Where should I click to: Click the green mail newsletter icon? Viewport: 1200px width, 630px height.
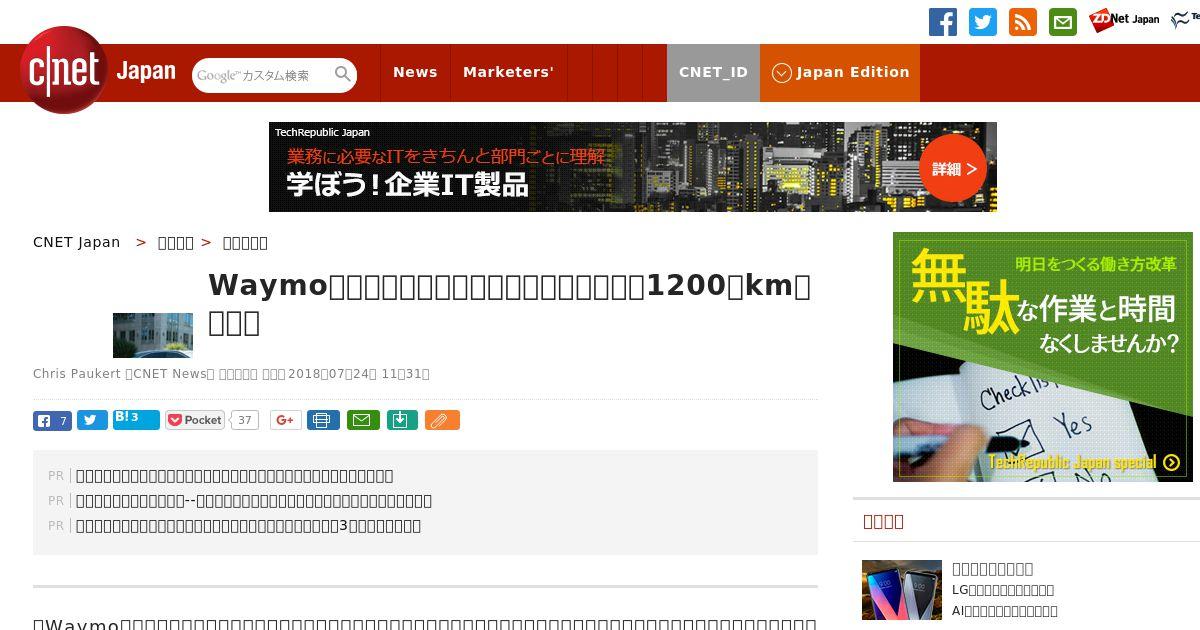pos(1063,22)
